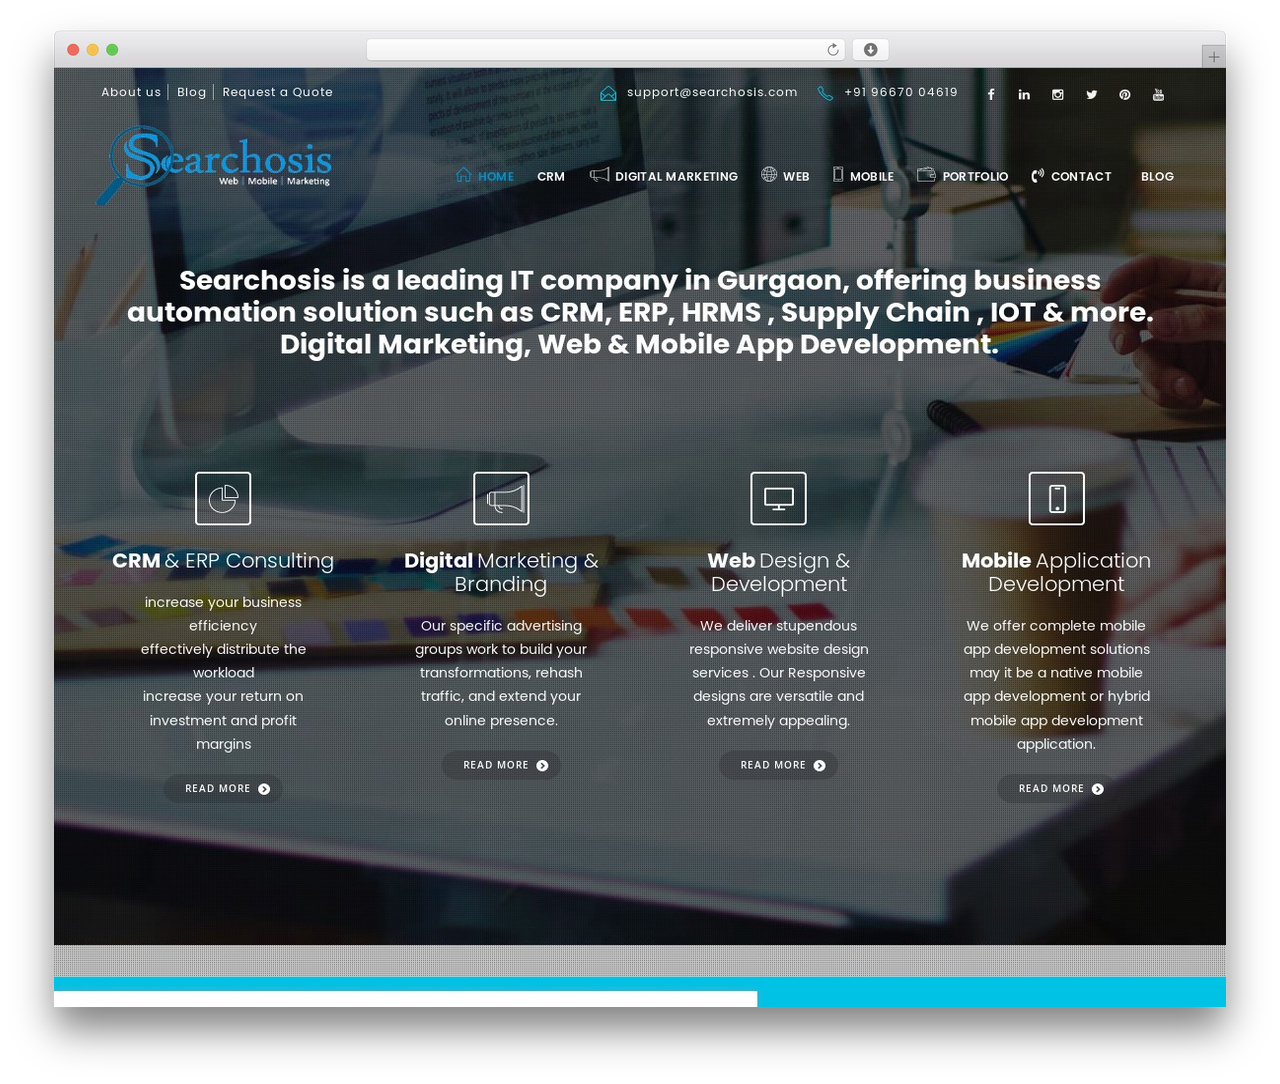Open the top-bar Blog link

[191, 92]
